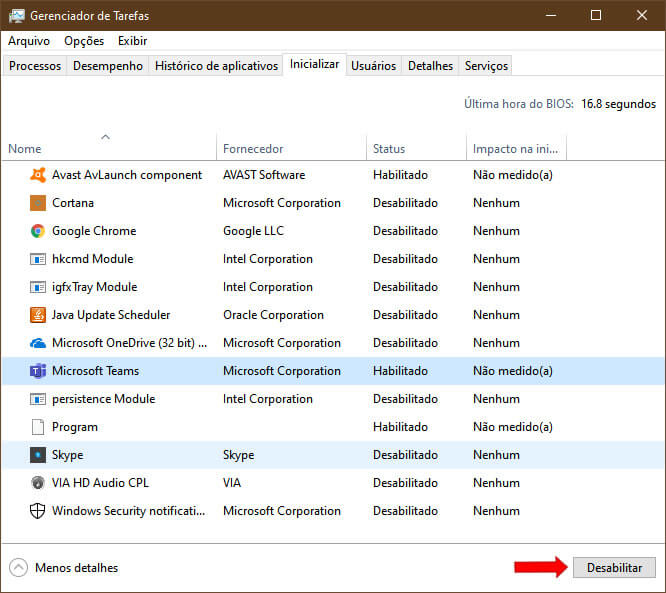Collapse view with the Menos detalhes arrow
The width and height of the screenshot is (666, 593).
(x=18, y=568)
